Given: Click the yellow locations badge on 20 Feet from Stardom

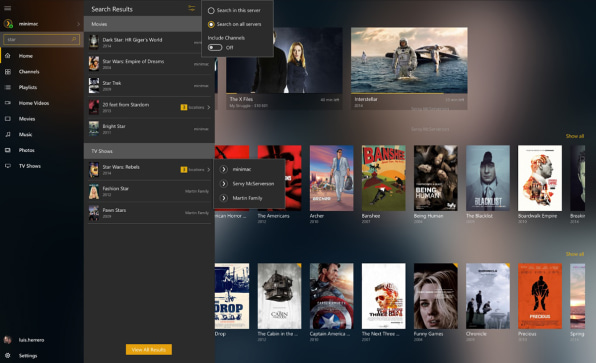Looking at the screenshot, I should coord(184,107).
